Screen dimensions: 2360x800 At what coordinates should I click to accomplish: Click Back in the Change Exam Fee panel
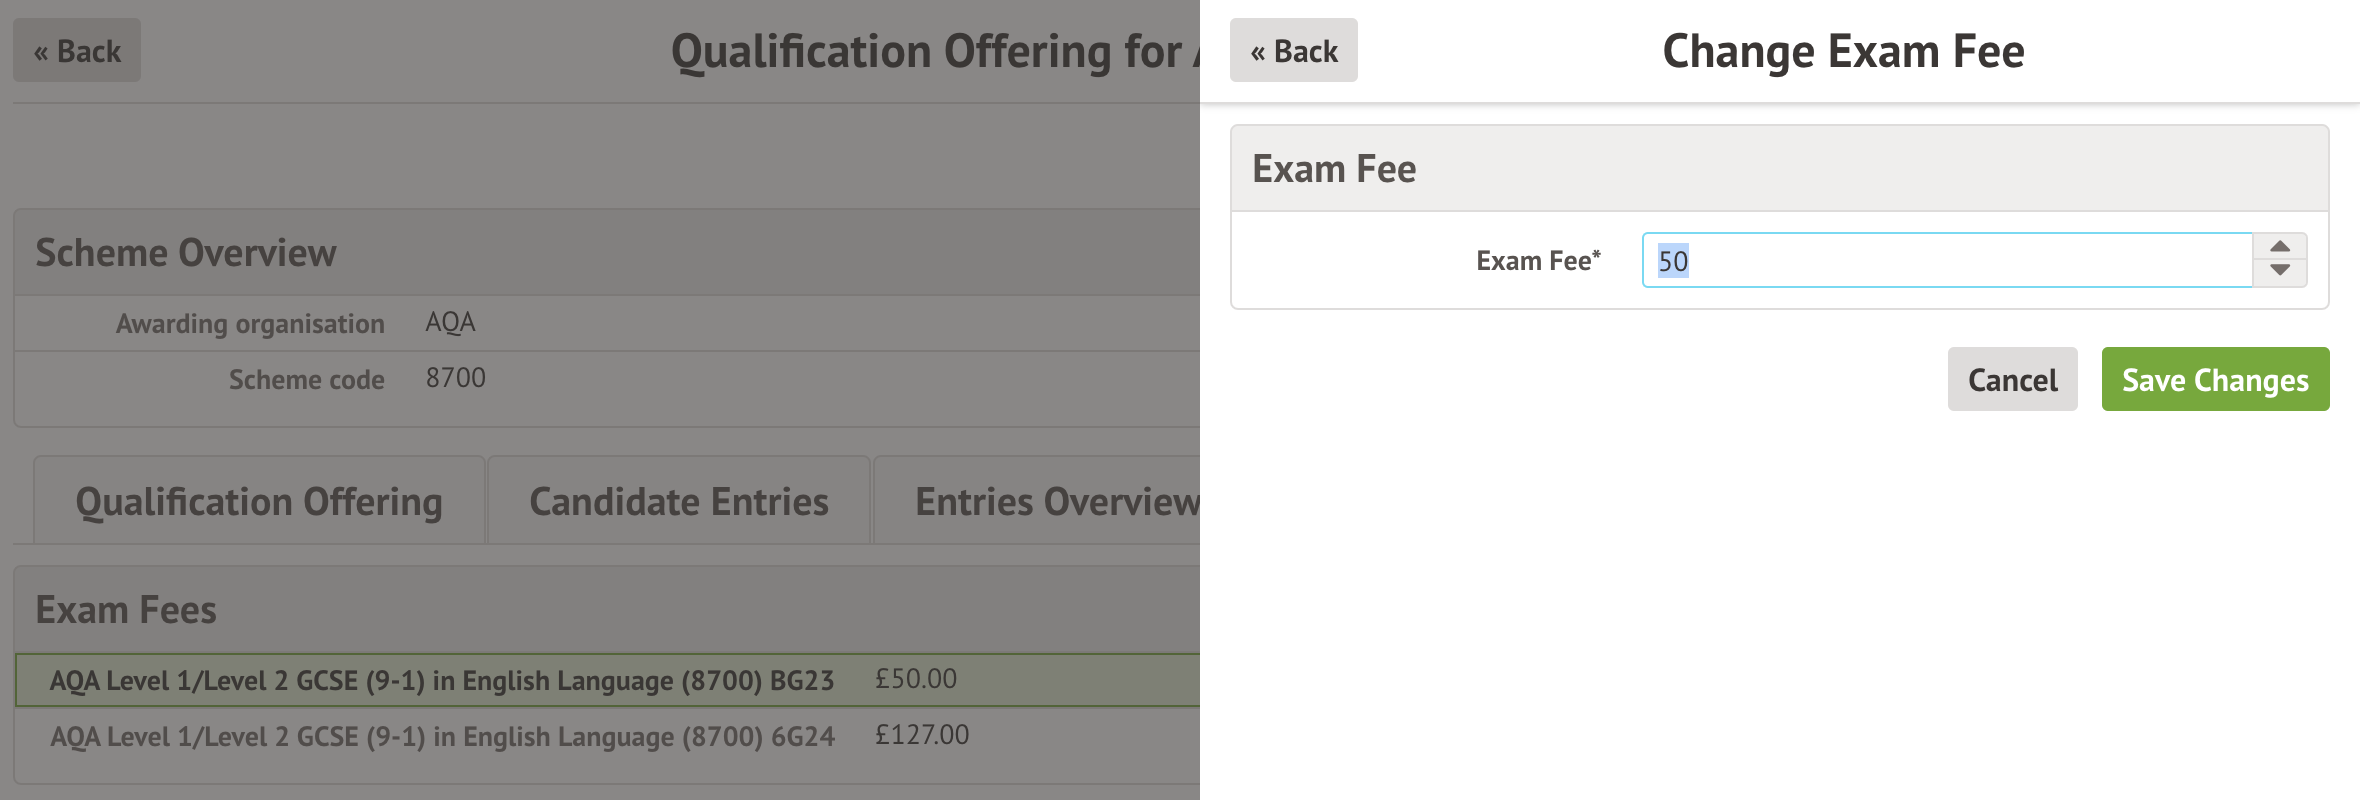1293,51
